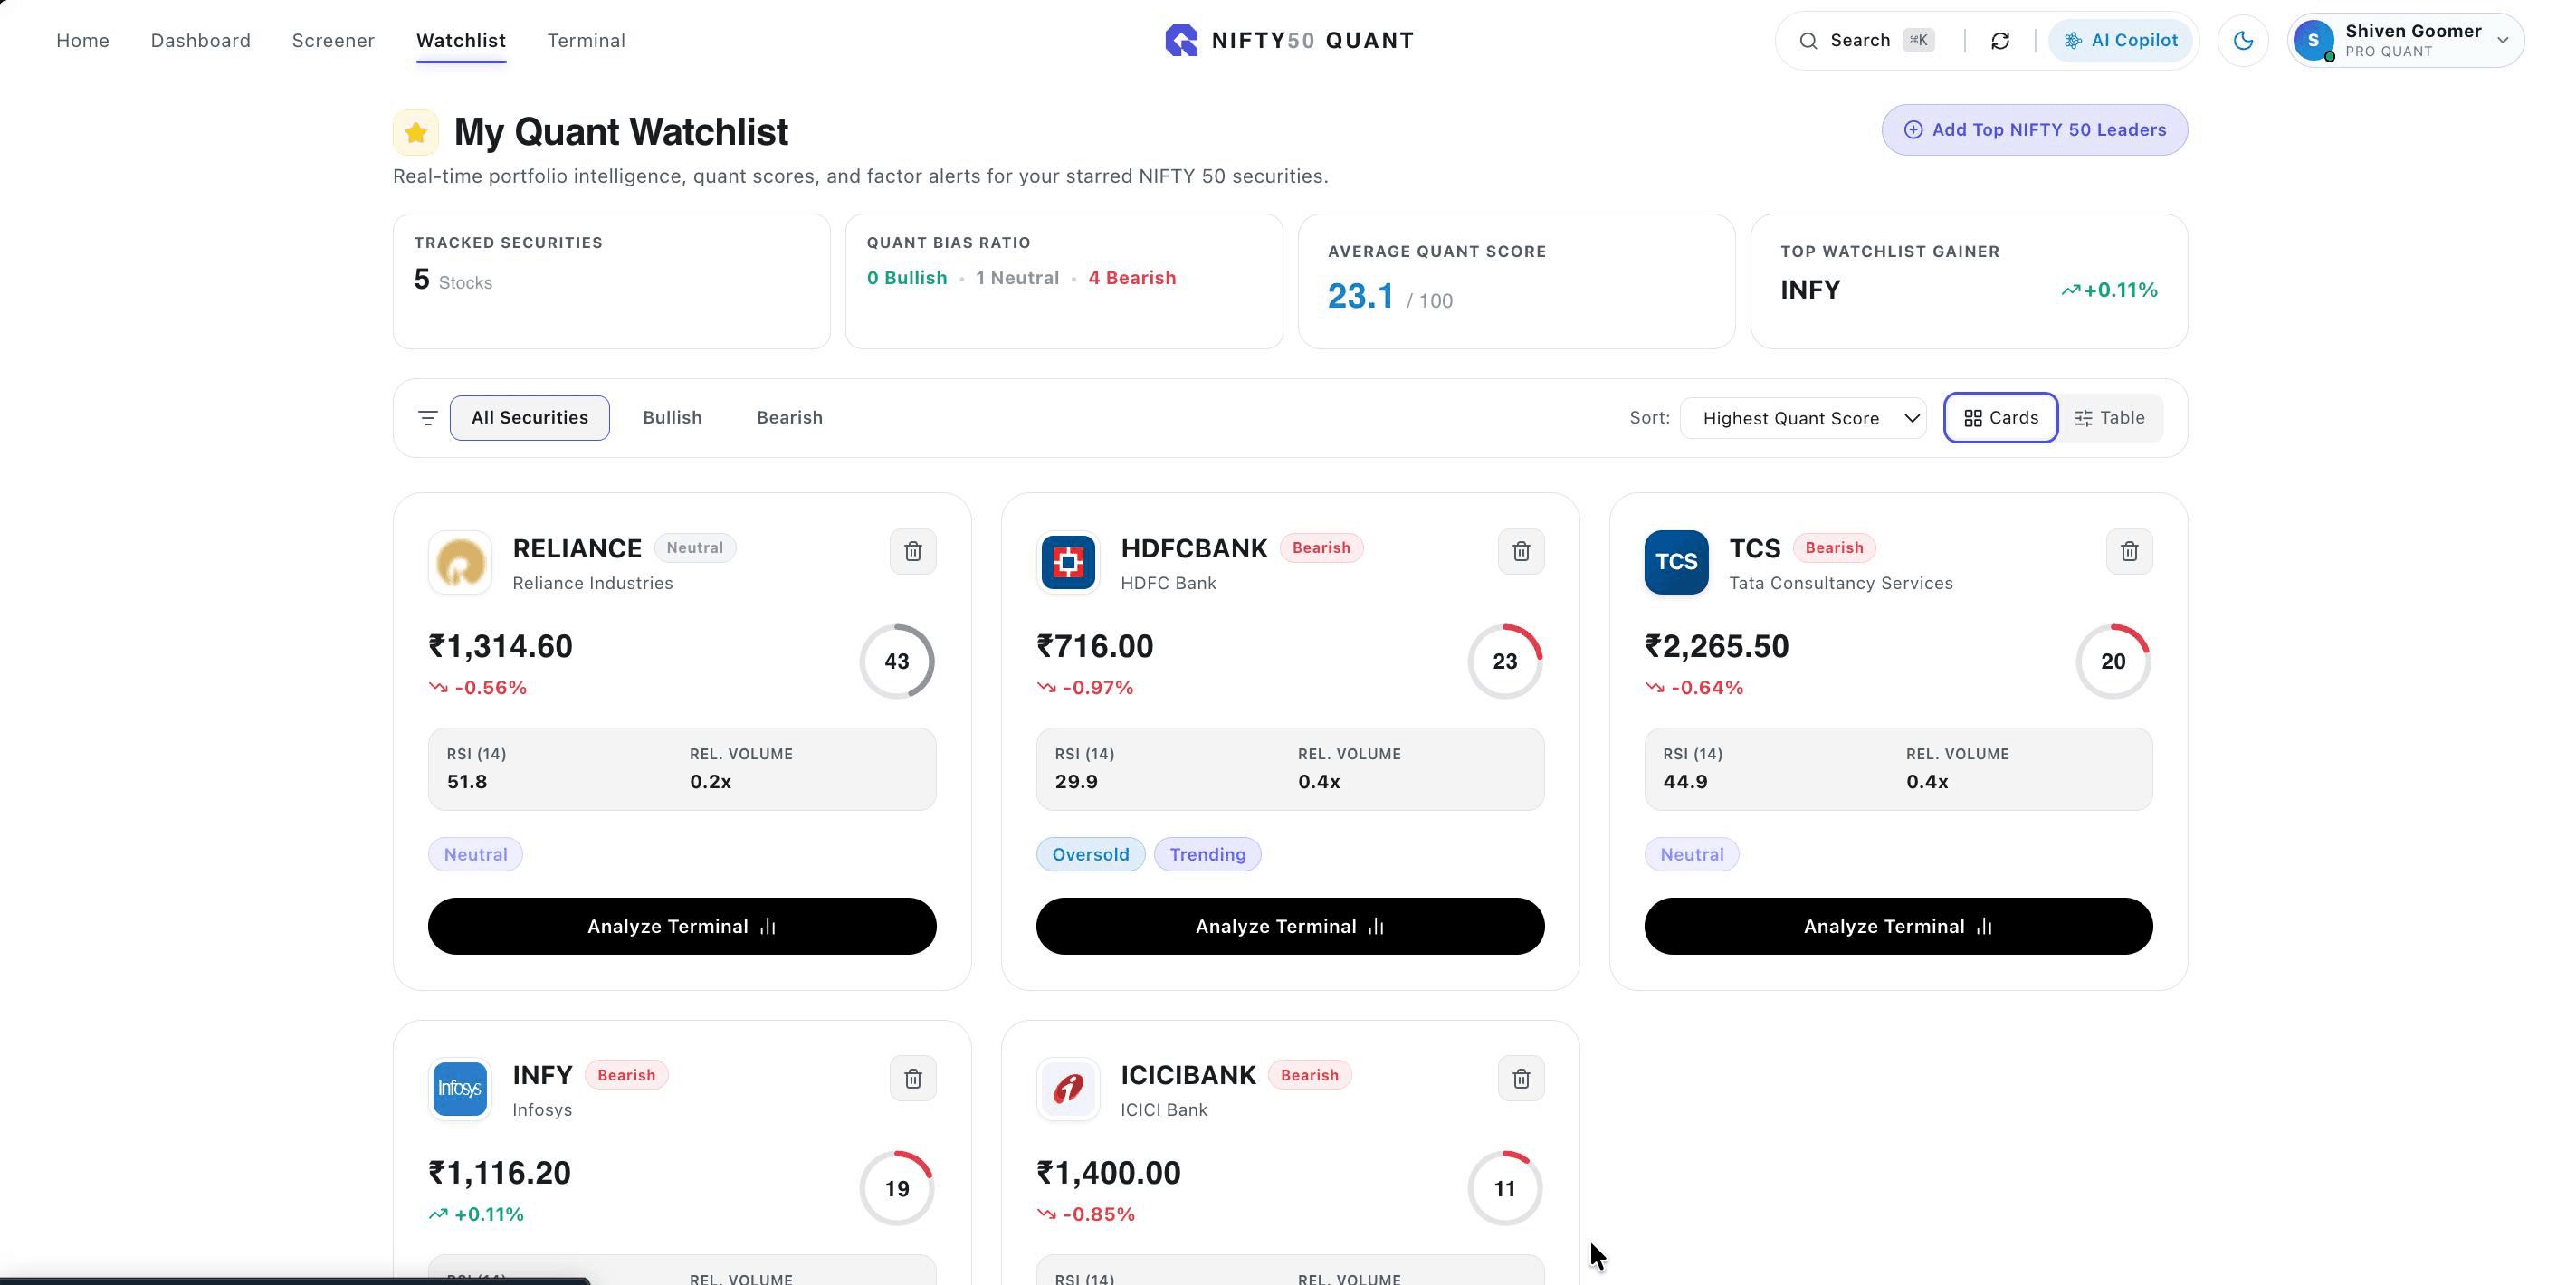Open the Terminal tab
Viewport: 2576px width, 1285px height.
[x=586, y=41]
